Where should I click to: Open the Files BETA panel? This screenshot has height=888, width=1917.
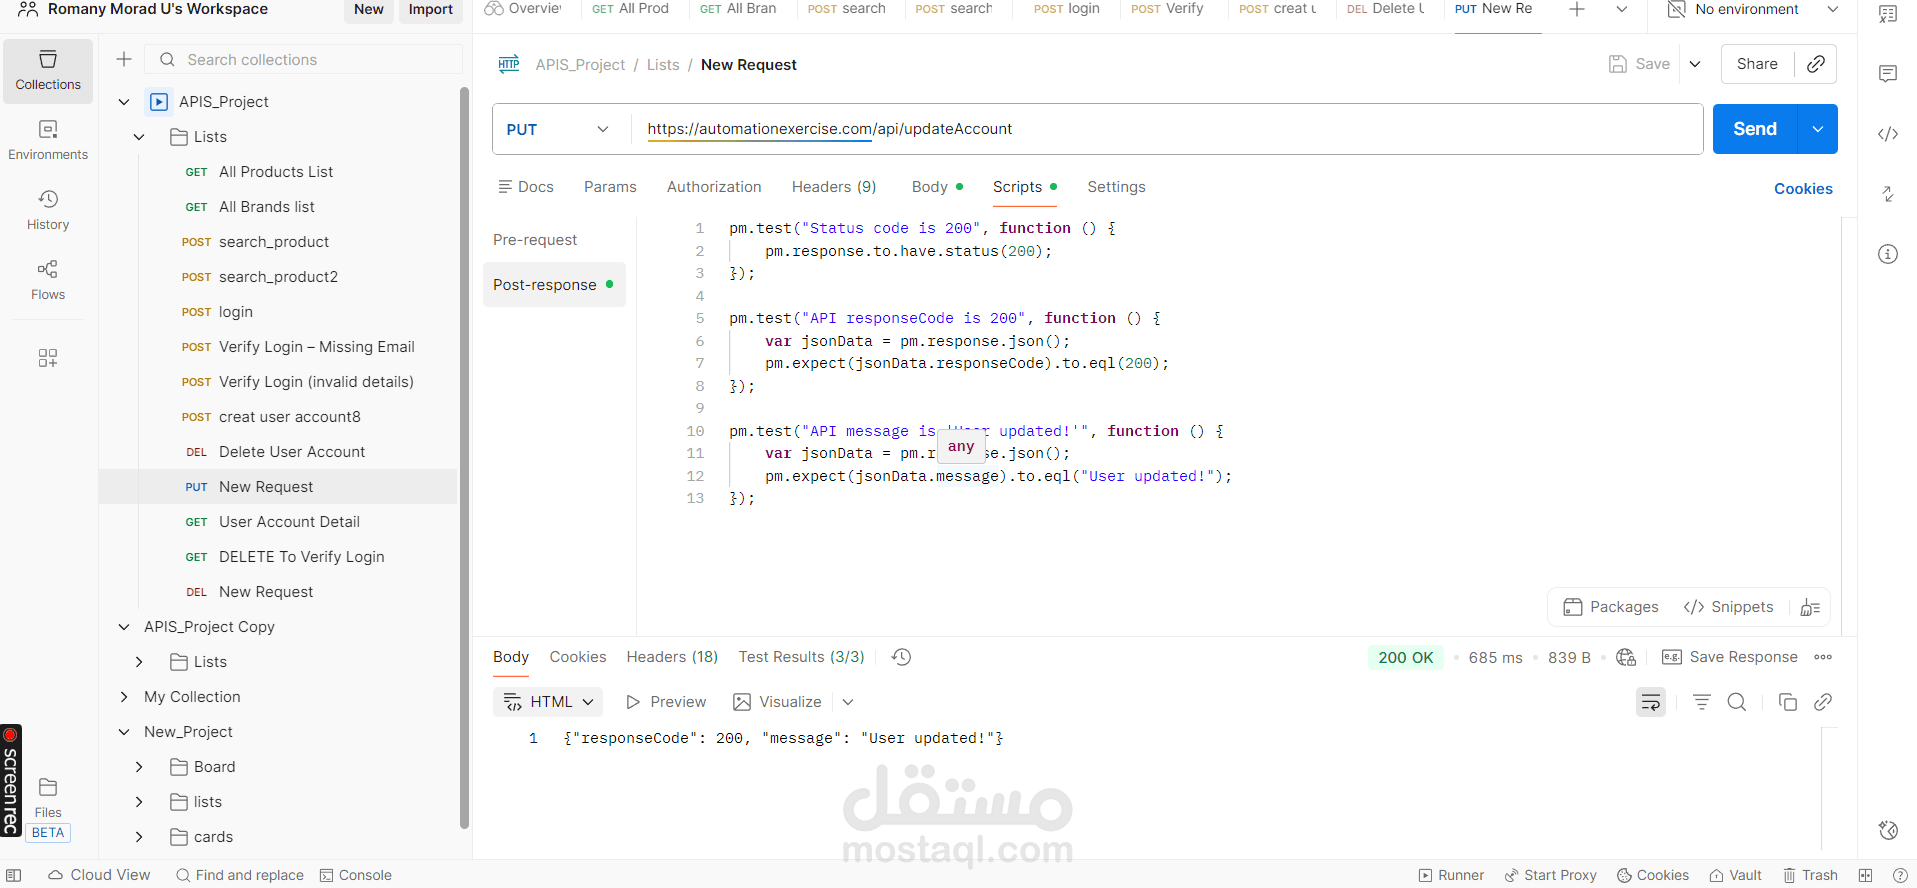click(48, 809)
